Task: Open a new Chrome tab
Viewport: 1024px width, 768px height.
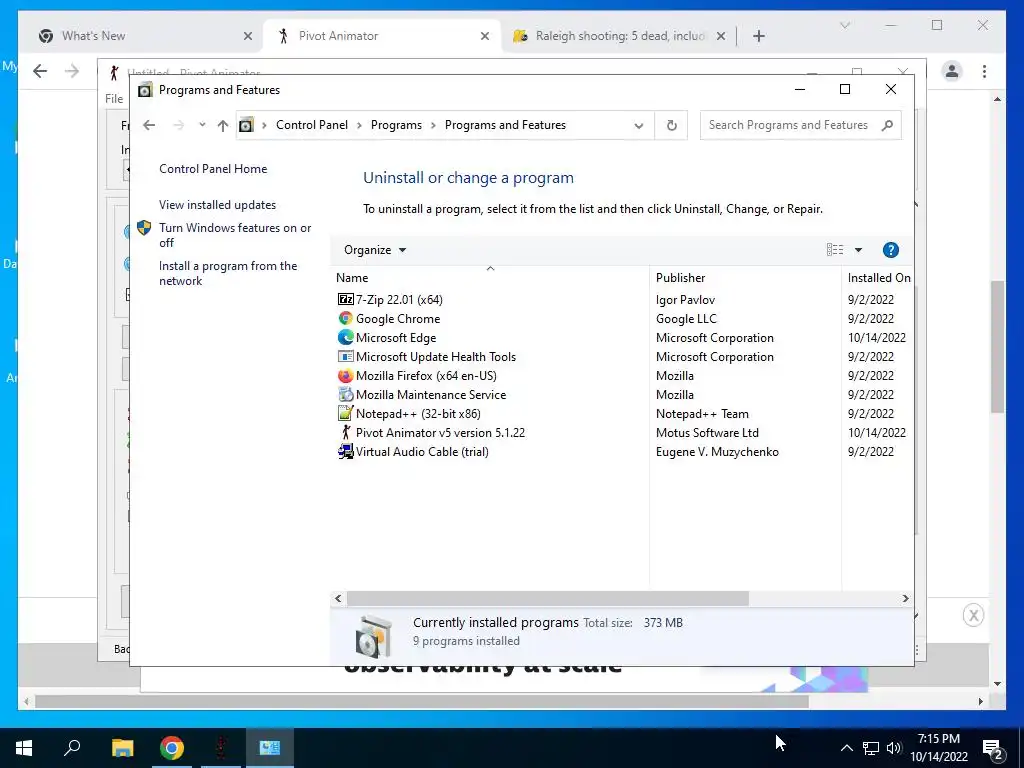Action: pyautogui.click(x=758, y=36)
